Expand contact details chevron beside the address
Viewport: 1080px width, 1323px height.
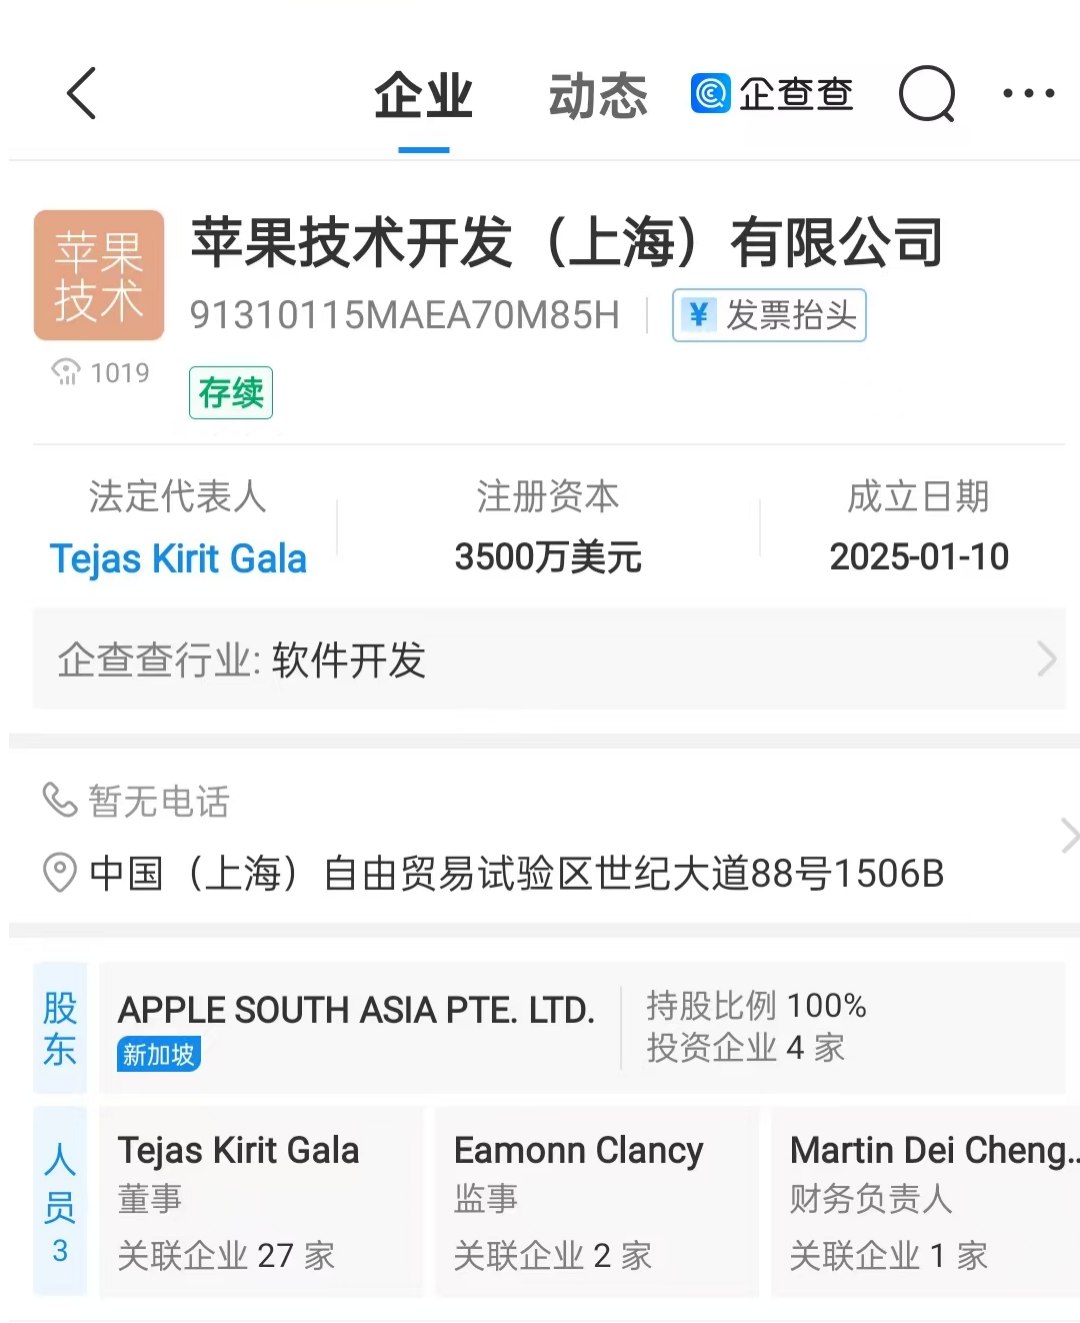point(1068,836)
